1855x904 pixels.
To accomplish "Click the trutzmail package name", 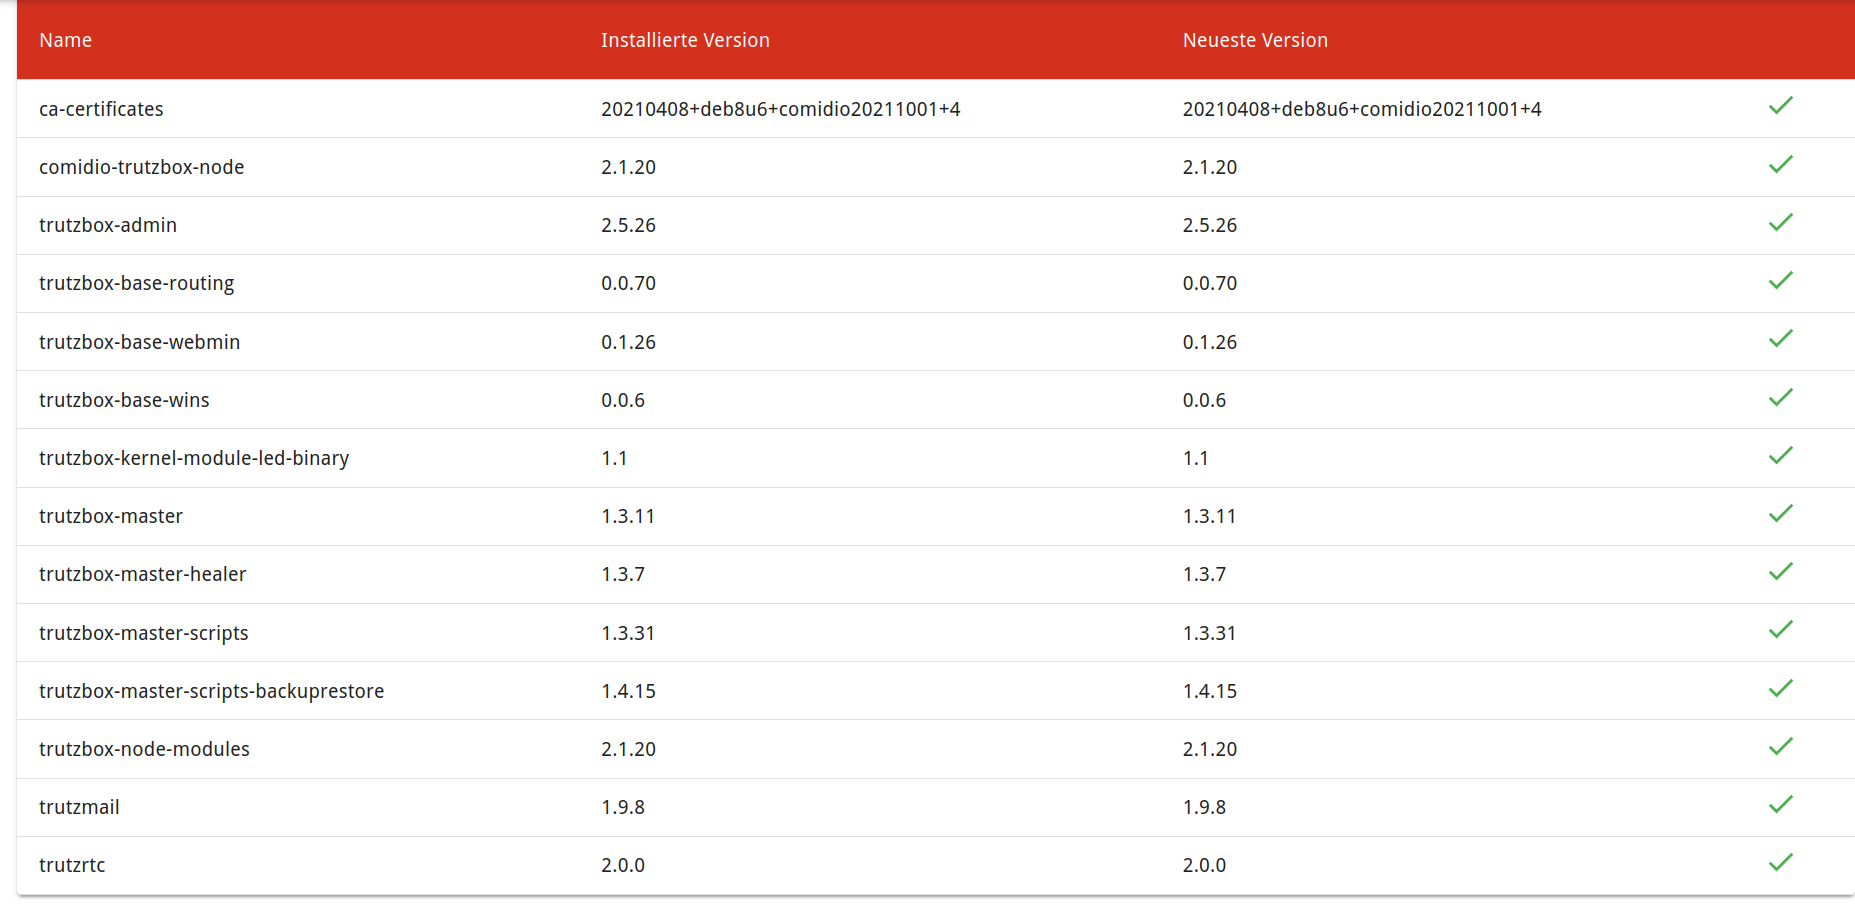I will click(x=79, y=807).
